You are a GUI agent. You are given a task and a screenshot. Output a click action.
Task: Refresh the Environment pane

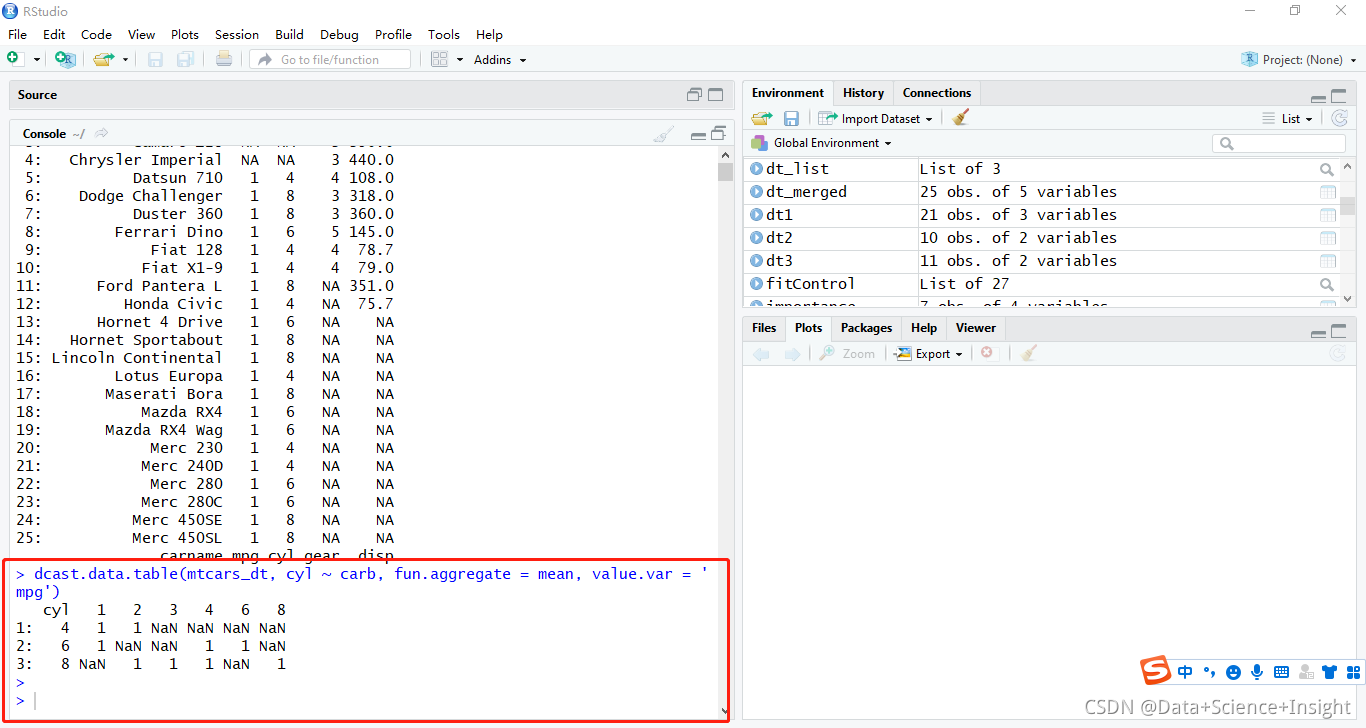(x=1340, y=117)
